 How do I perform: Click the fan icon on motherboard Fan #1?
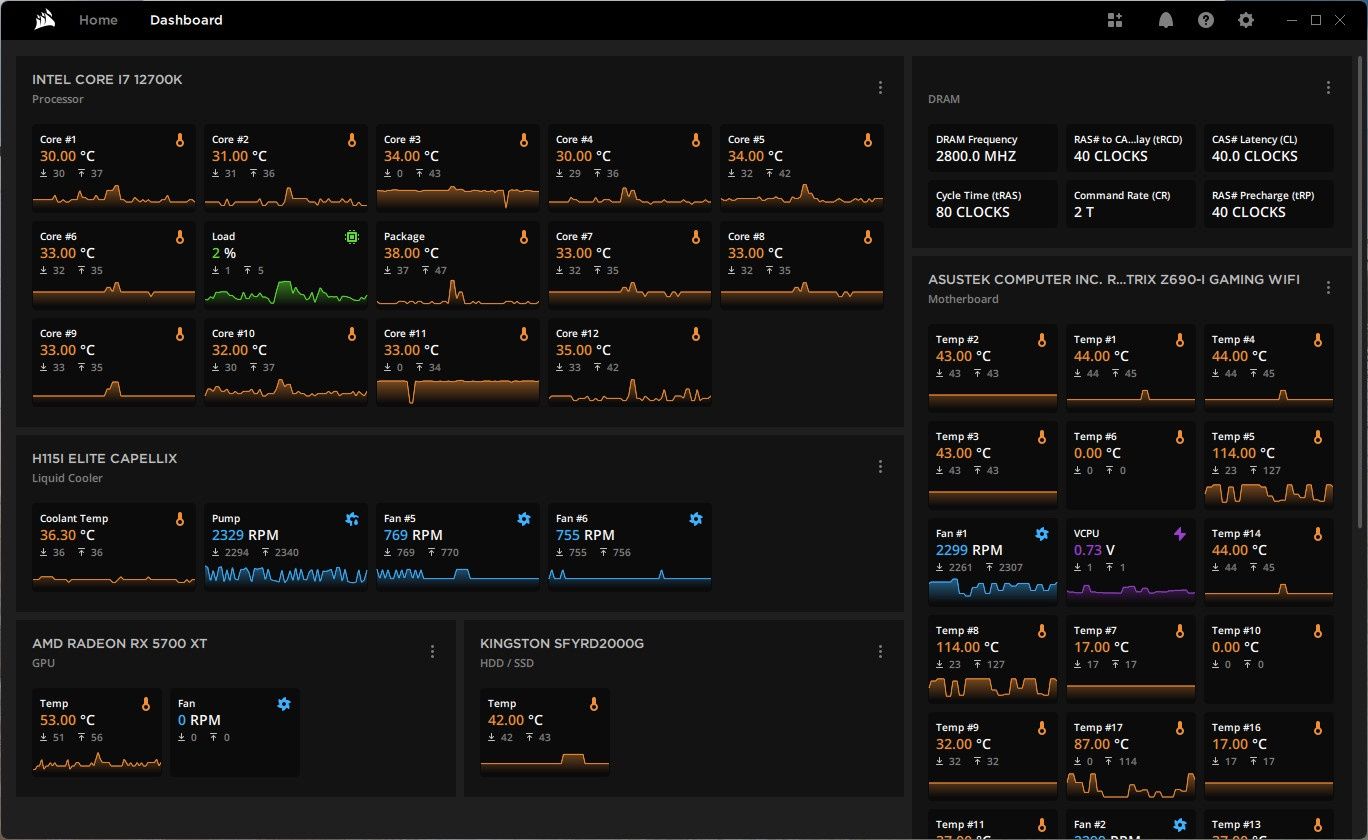1042,535
